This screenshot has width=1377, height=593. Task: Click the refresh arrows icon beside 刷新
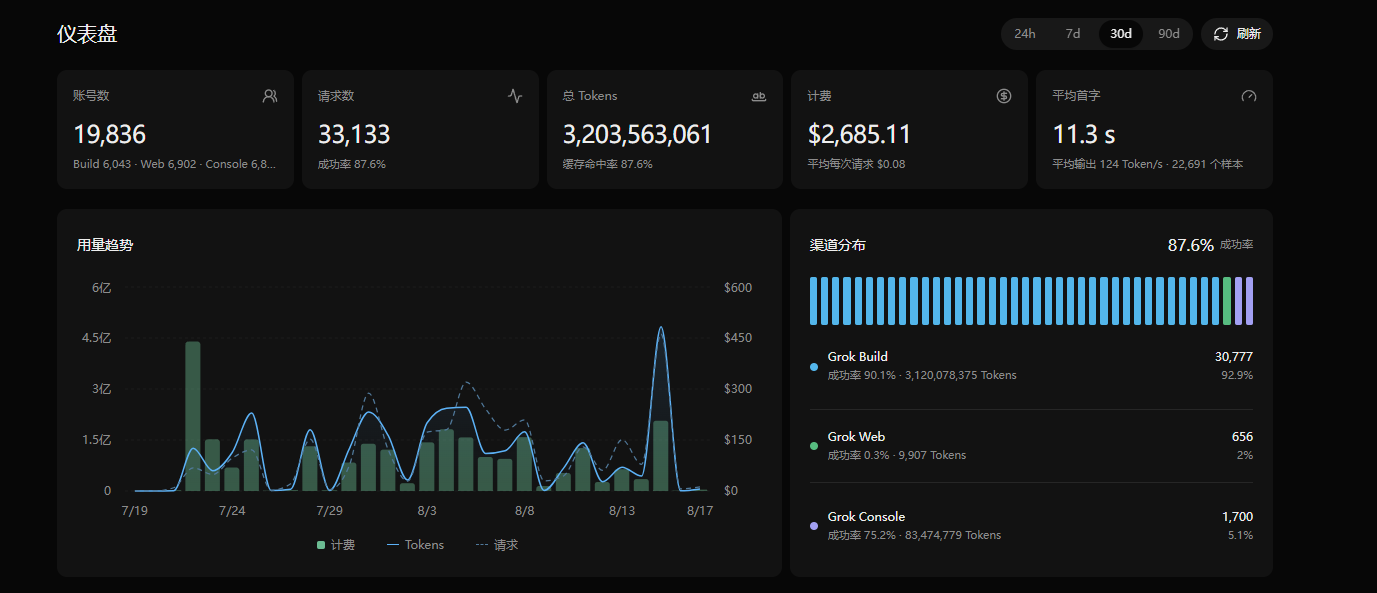click(1221, 34)
